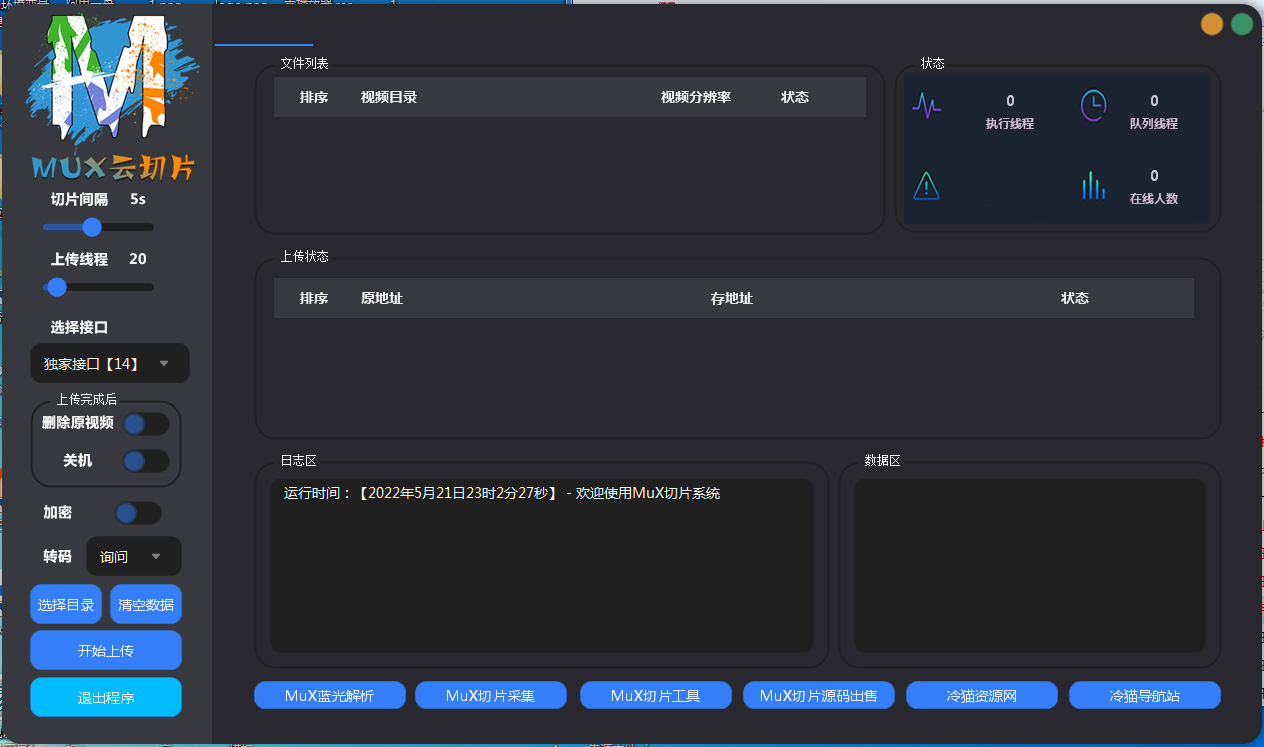1264x747 pixels.
Task: Adjust the 上传线程 slider
Action: point(98,287)
